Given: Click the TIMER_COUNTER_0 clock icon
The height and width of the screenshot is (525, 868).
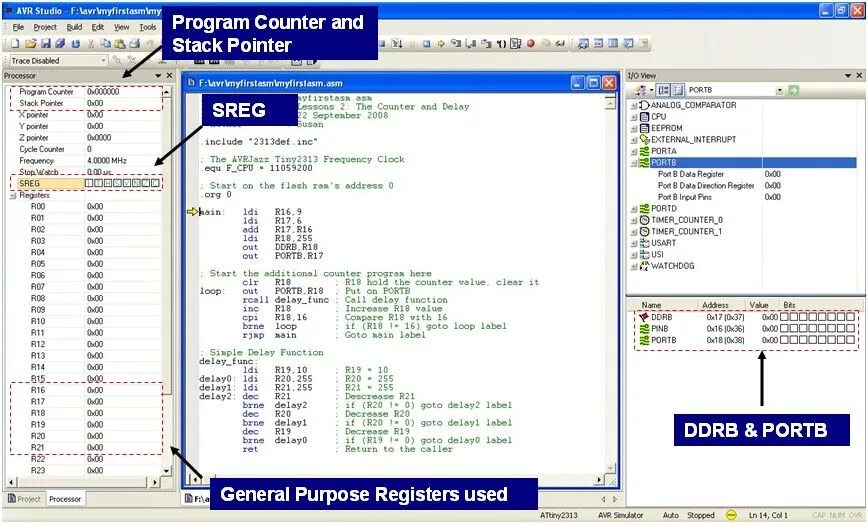Looking at the screenshot, I should coord(644,220).
